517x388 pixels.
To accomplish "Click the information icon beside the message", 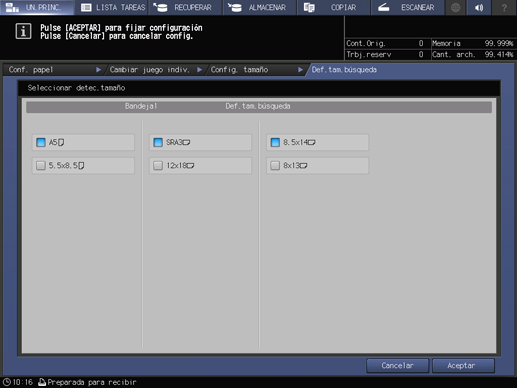I will 23,32.
